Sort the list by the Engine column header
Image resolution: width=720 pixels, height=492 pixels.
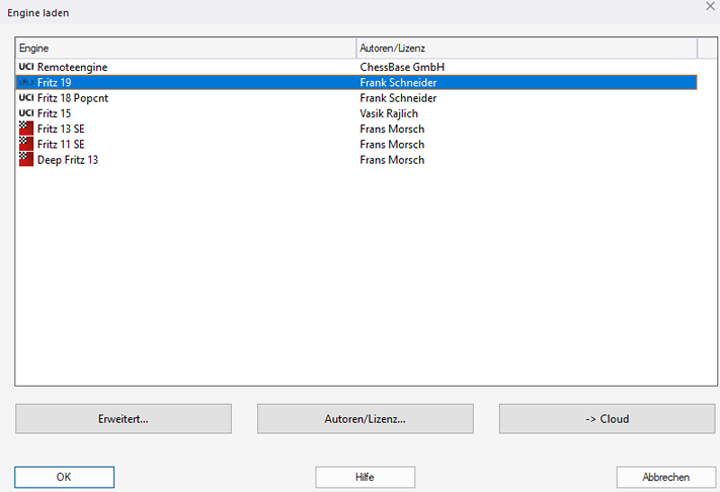[186, 48]
